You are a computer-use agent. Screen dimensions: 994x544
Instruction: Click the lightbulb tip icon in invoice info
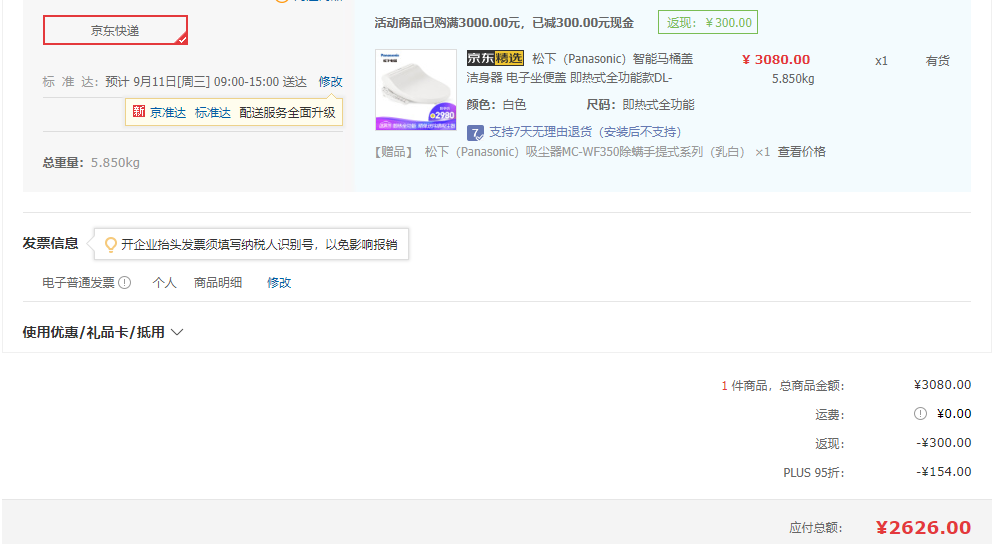click(110, 245)
